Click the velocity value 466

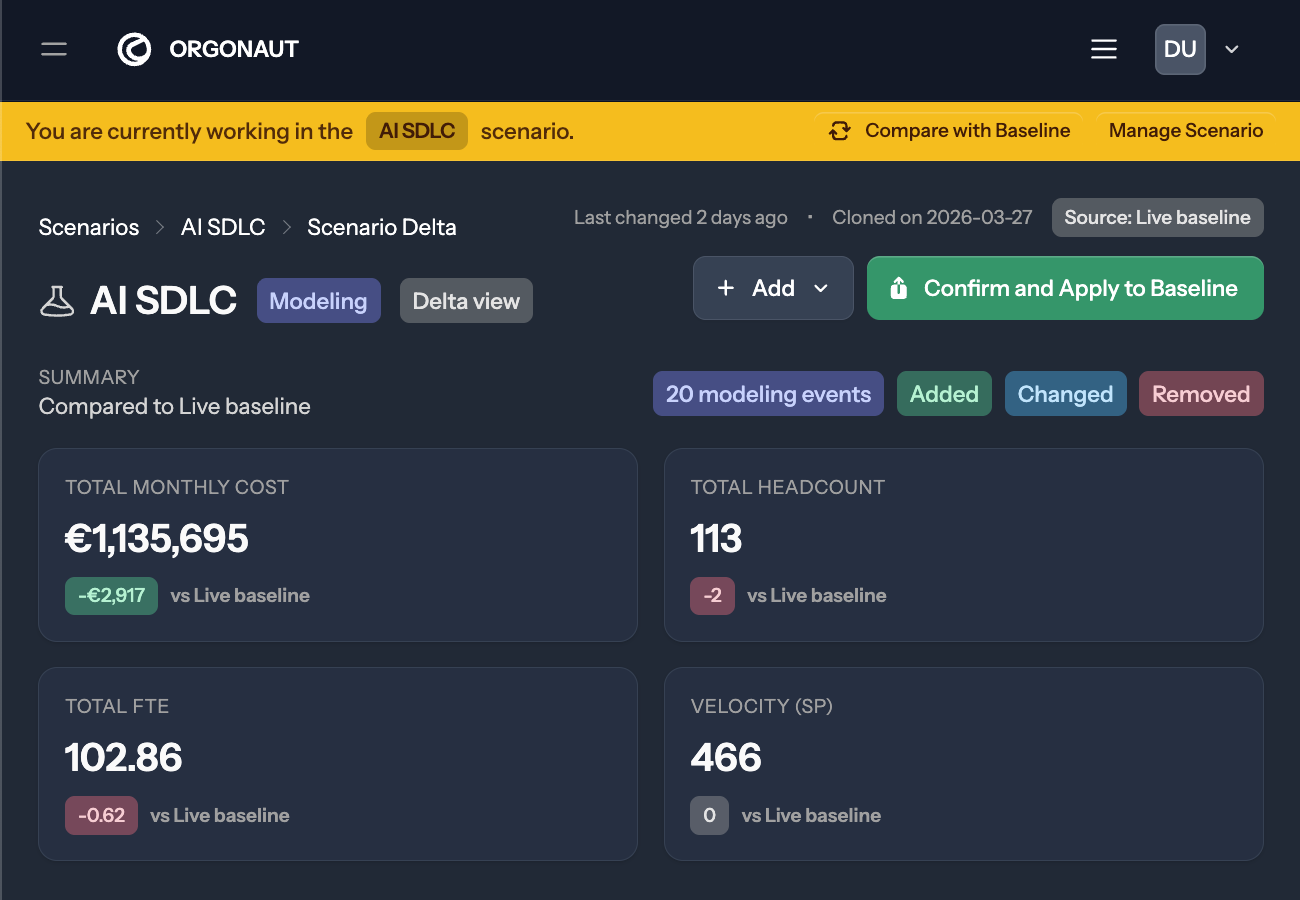click(x=726, y=758)
